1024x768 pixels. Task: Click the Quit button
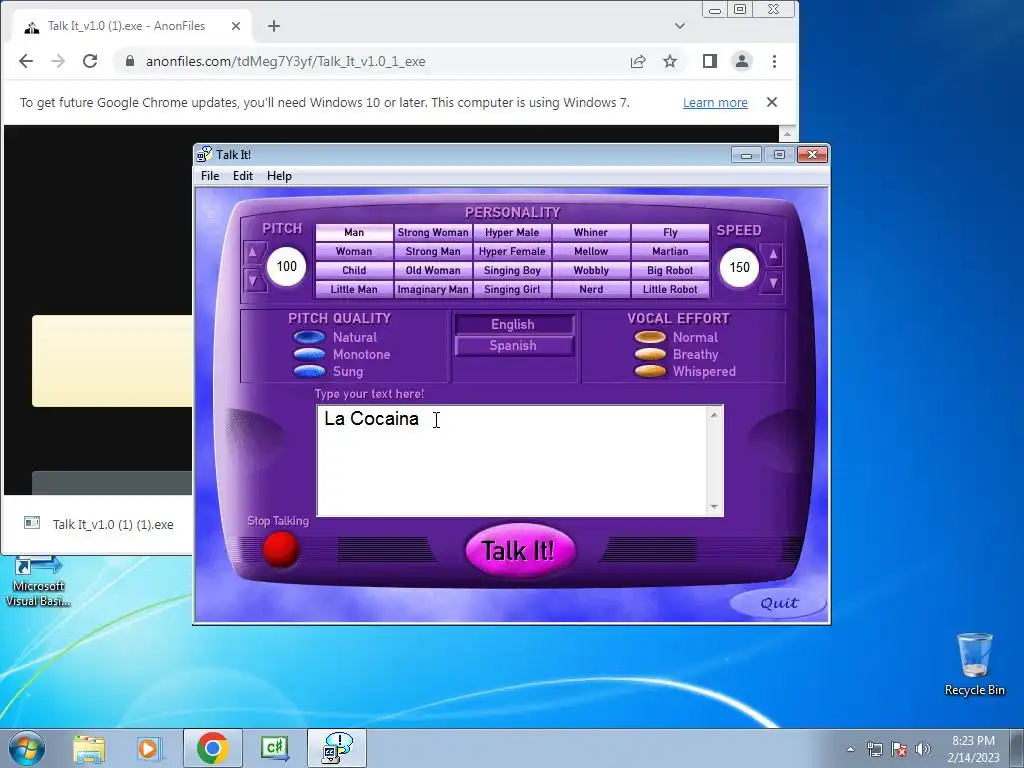click(x=778, y=603)
